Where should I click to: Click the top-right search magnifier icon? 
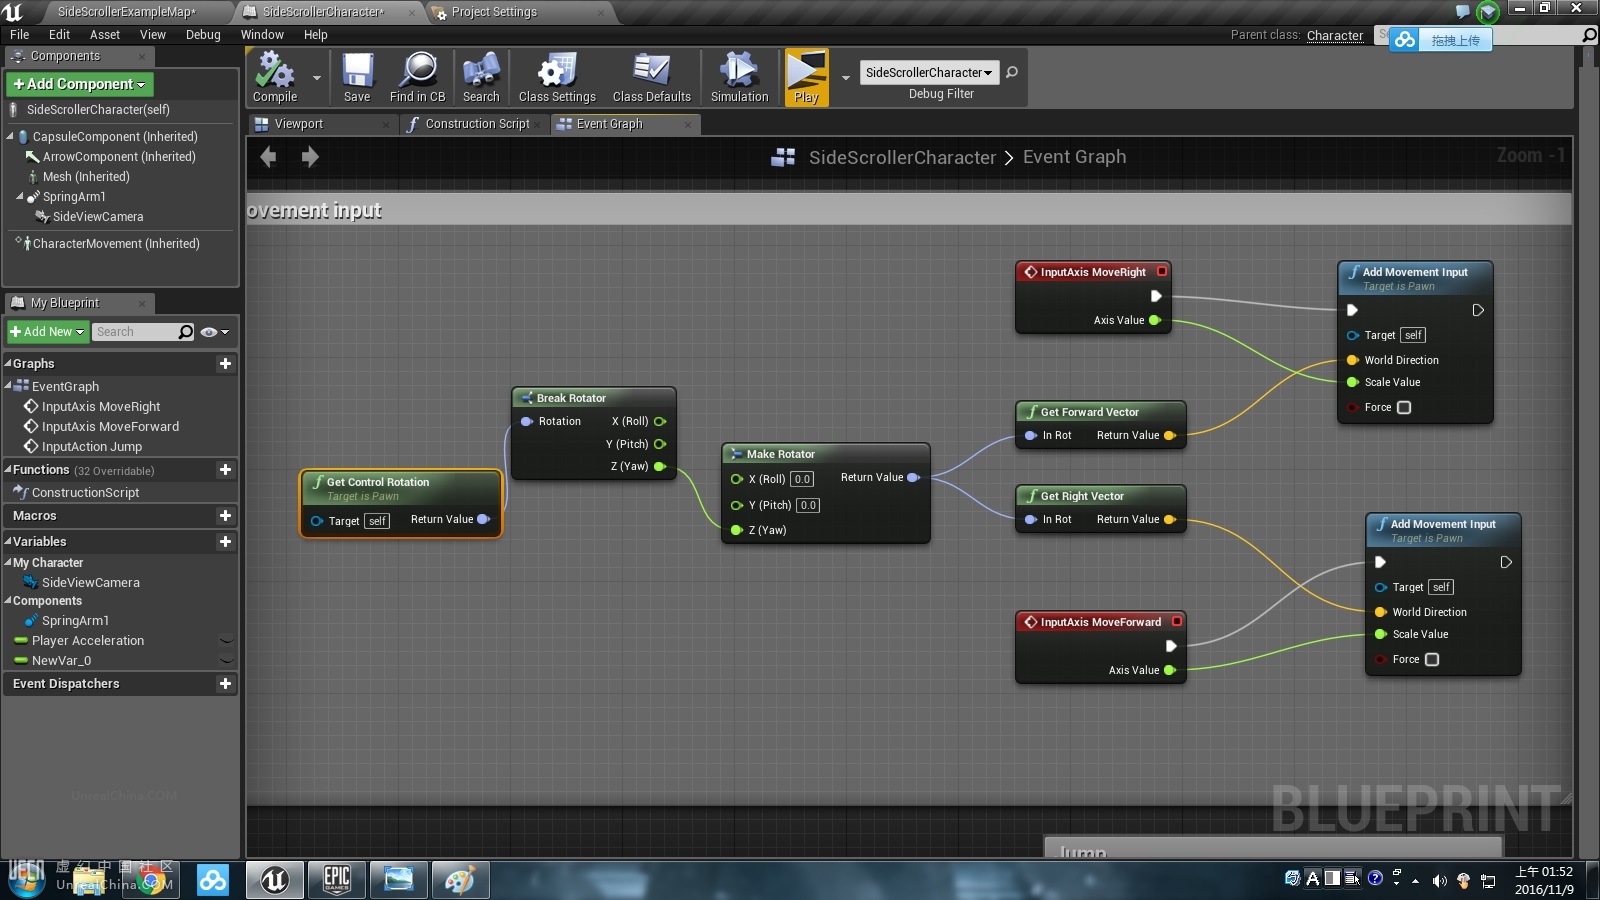[x=1589, y=35]
